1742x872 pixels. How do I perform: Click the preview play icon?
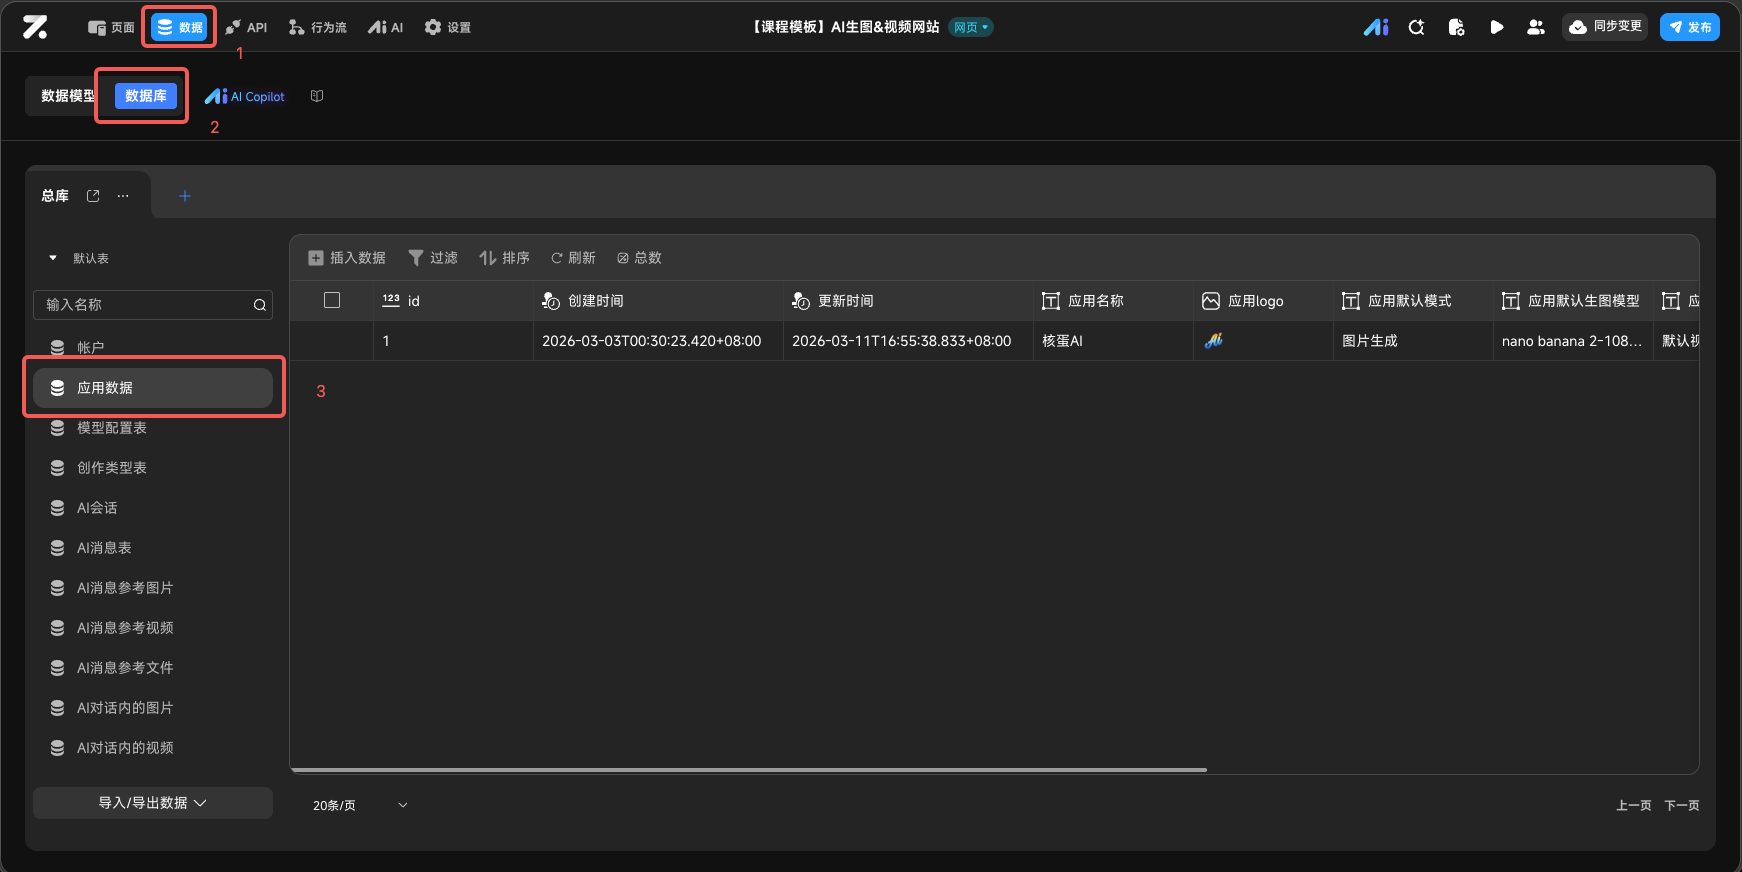click(x=1496, y=27)
